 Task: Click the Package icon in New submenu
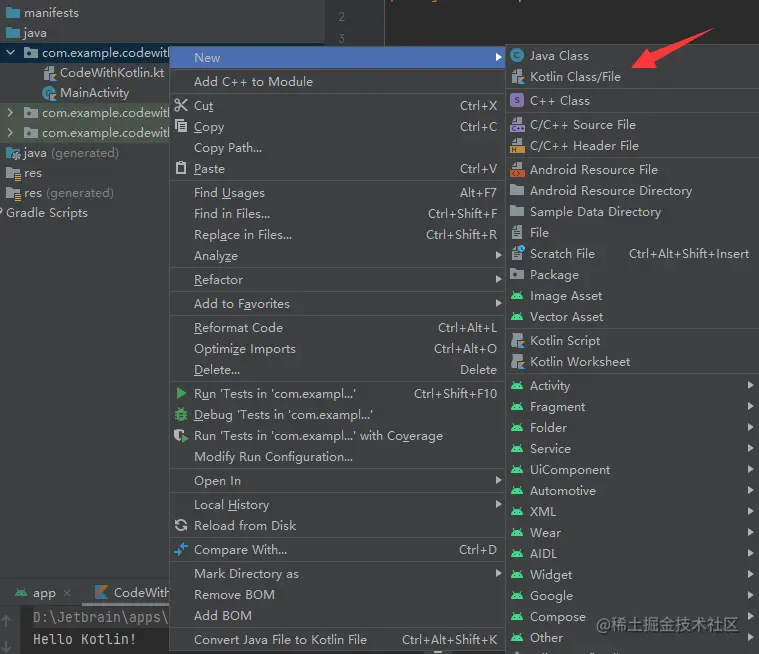pyautogui.click(x=517, y=274)
